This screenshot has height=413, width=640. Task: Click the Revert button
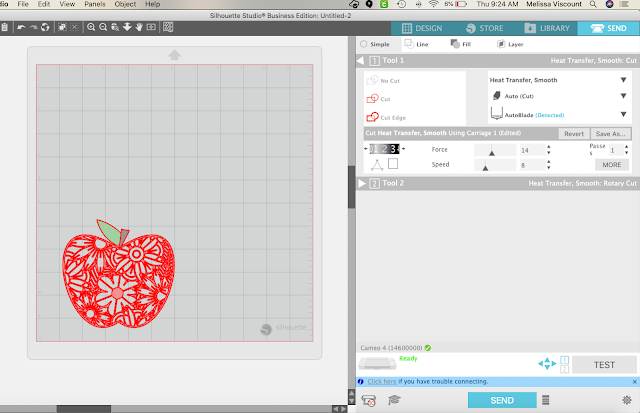click(574, 134)
